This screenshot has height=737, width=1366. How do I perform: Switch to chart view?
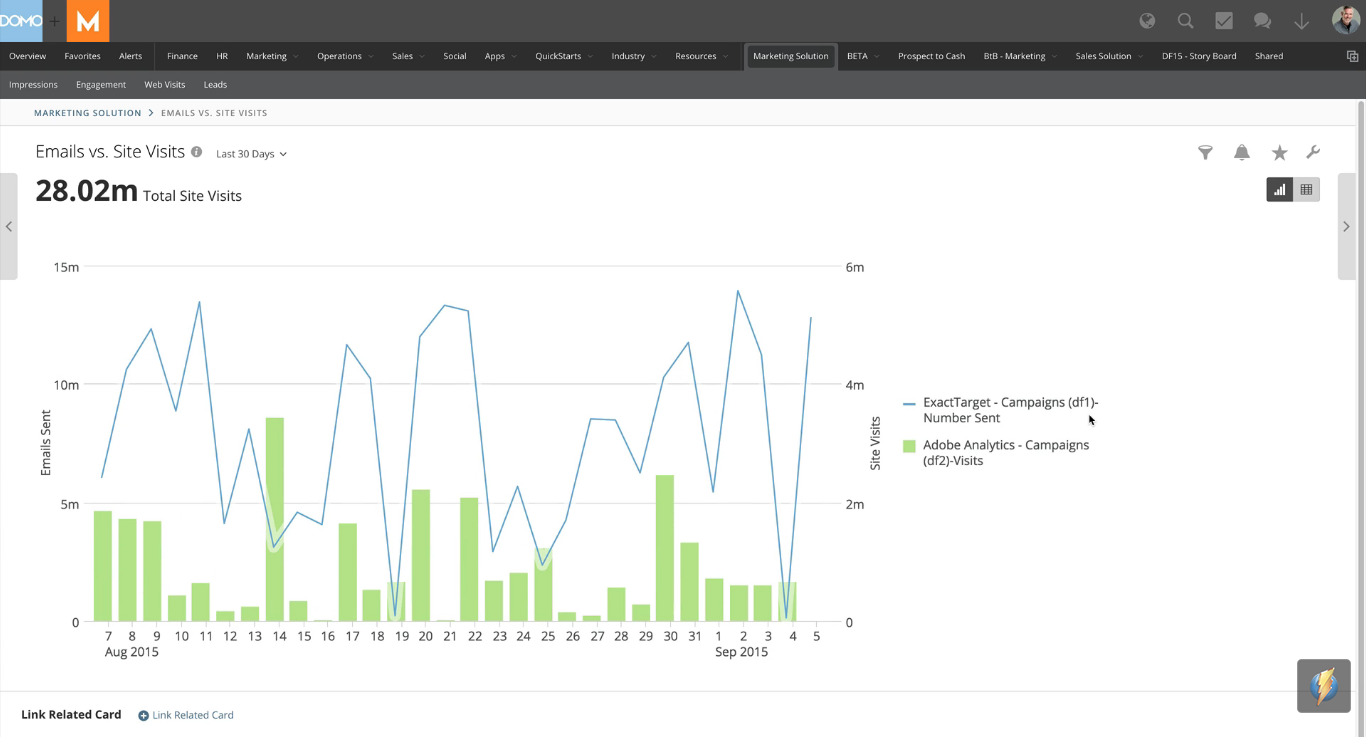[x=1279, y=189]
